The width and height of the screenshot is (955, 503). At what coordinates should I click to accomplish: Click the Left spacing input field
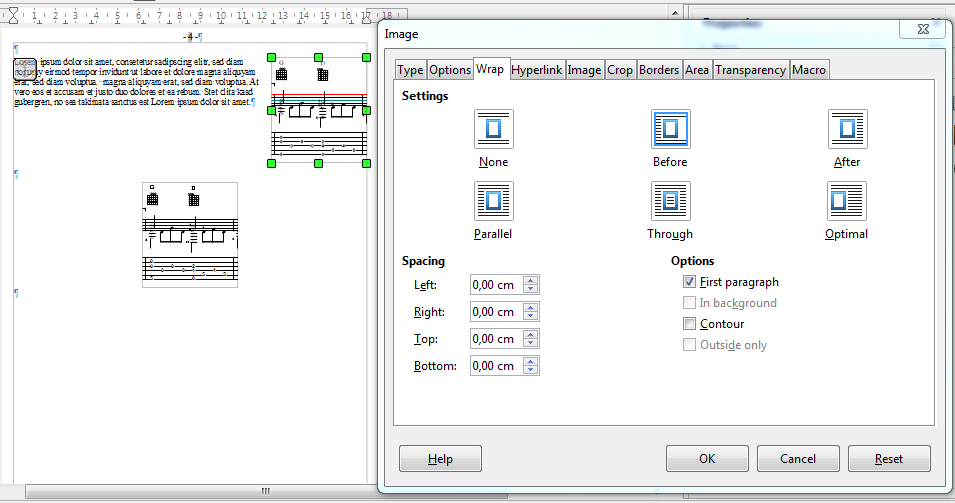click(496, 284)
